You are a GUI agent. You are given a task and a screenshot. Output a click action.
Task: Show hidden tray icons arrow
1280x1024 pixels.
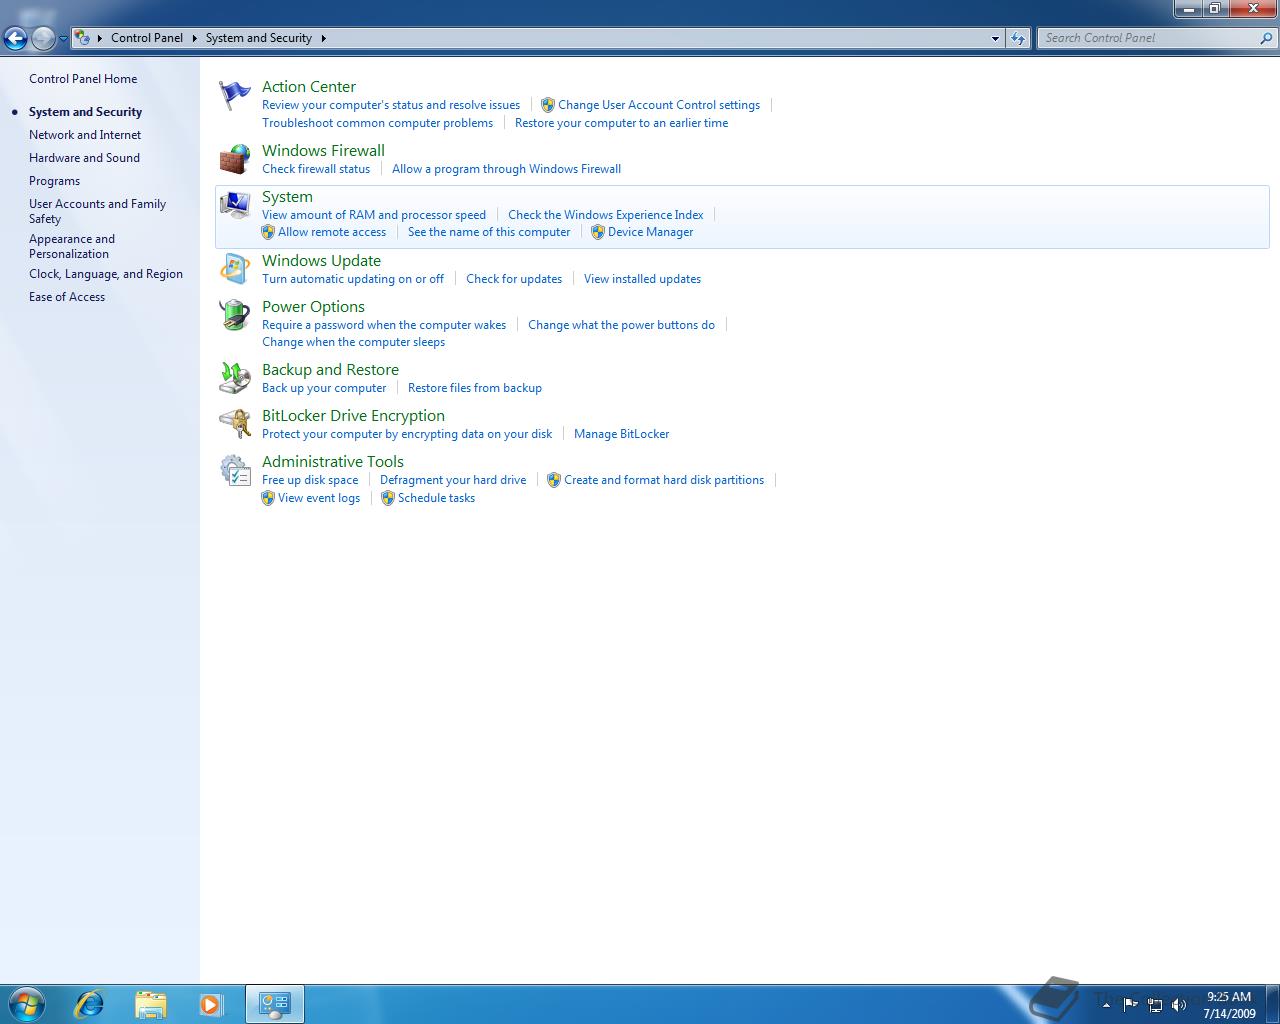[x=1106, y=1004]
